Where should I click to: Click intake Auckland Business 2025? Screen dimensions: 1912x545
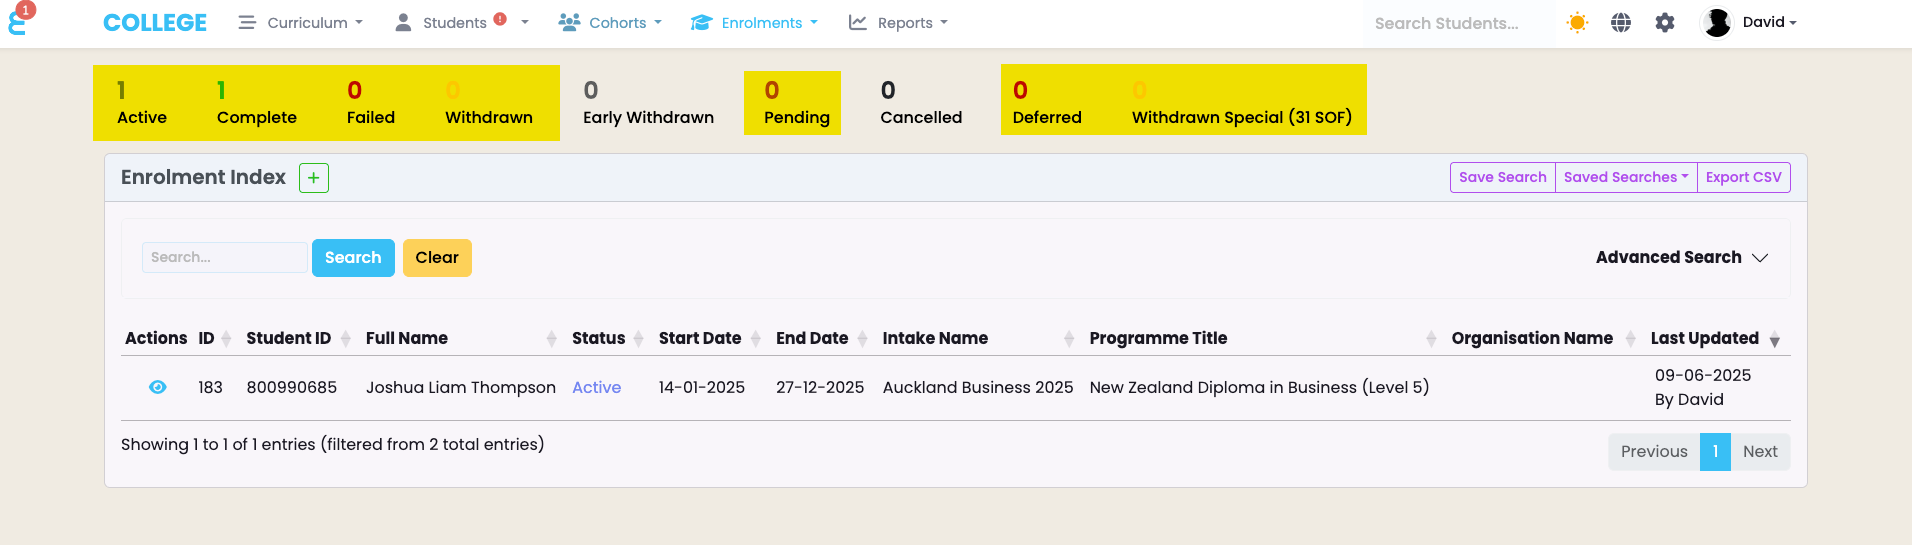pos(977,387)
